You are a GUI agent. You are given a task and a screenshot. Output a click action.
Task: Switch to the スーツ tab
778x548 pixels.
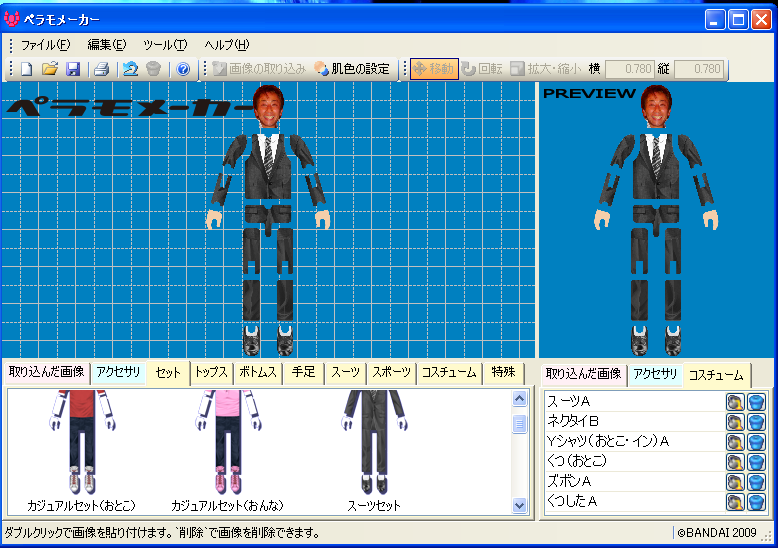(x=345, y=372)
